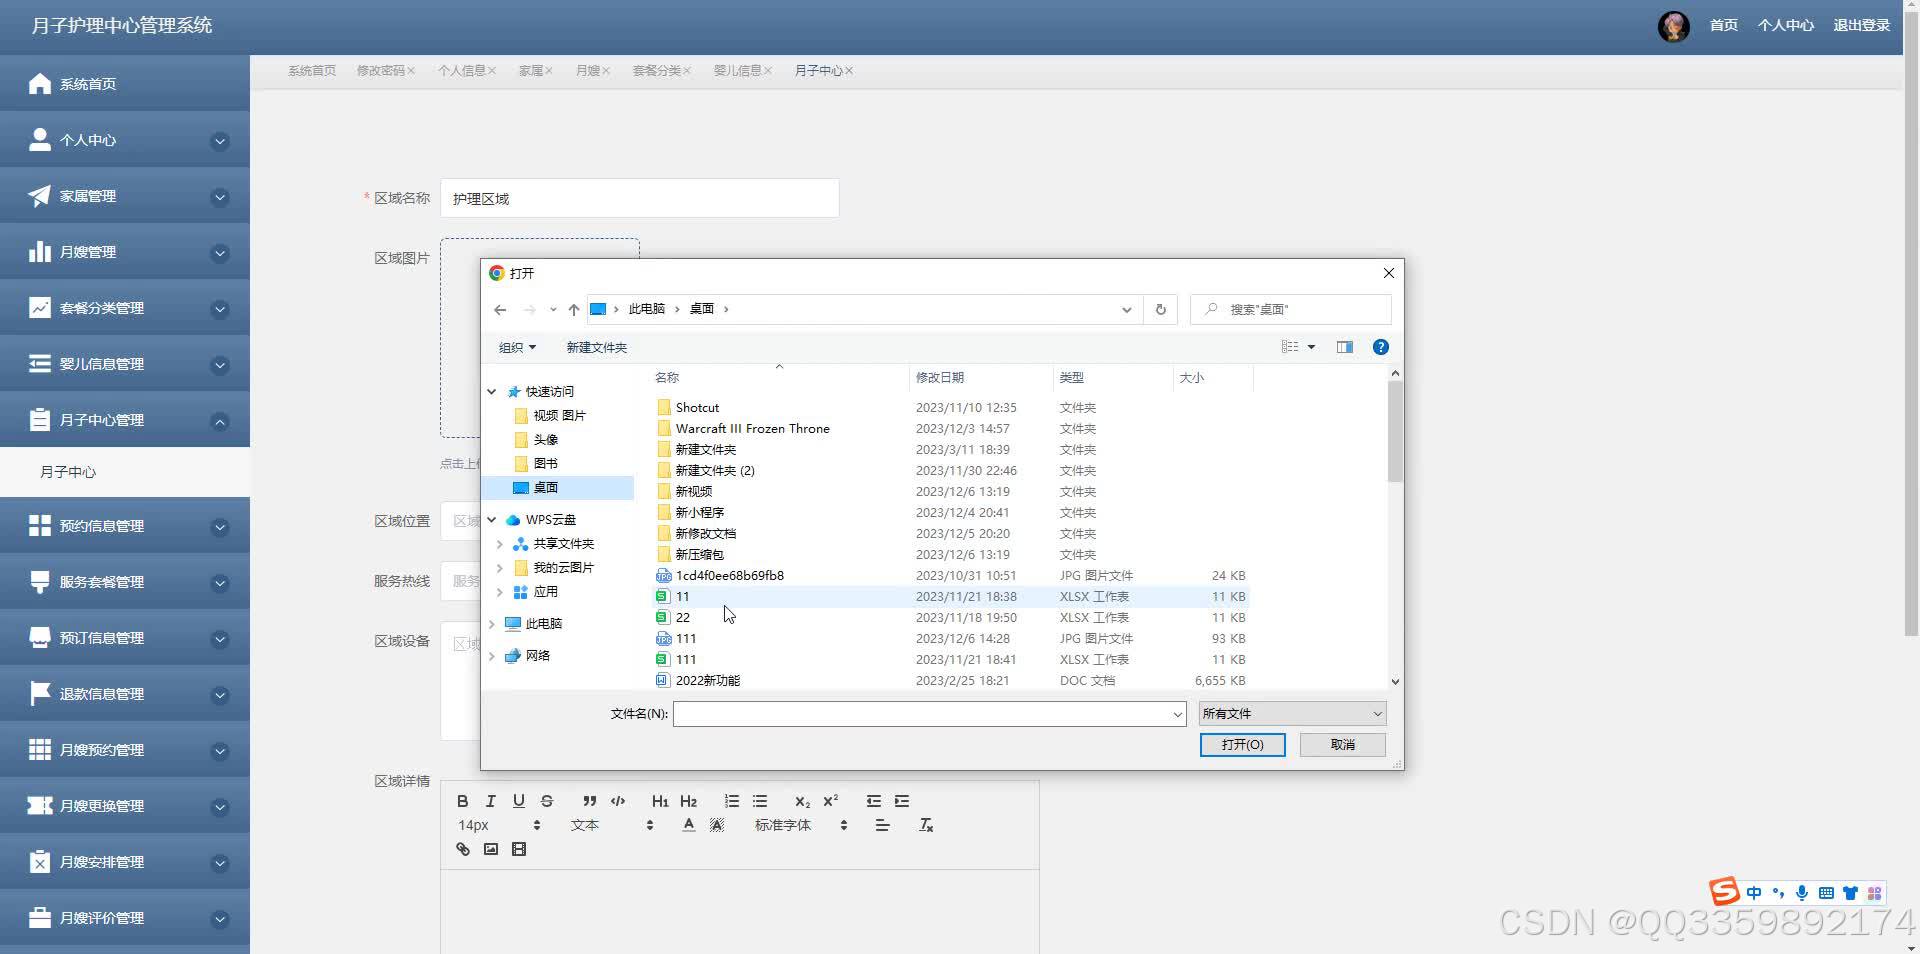Open 预约信息管理 in the sidebar

(x=125, y=526)
